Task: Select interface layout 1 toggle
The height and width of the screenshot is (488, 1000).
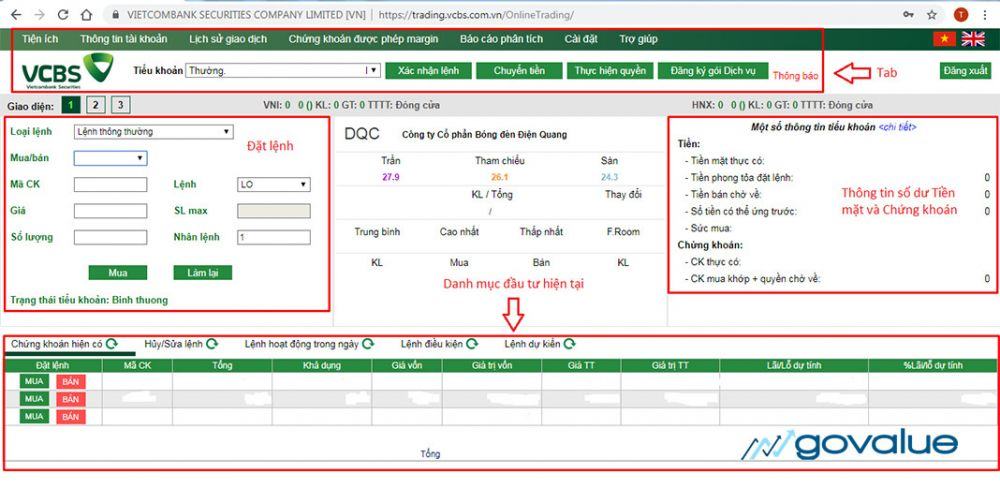Action: [70, 105]
